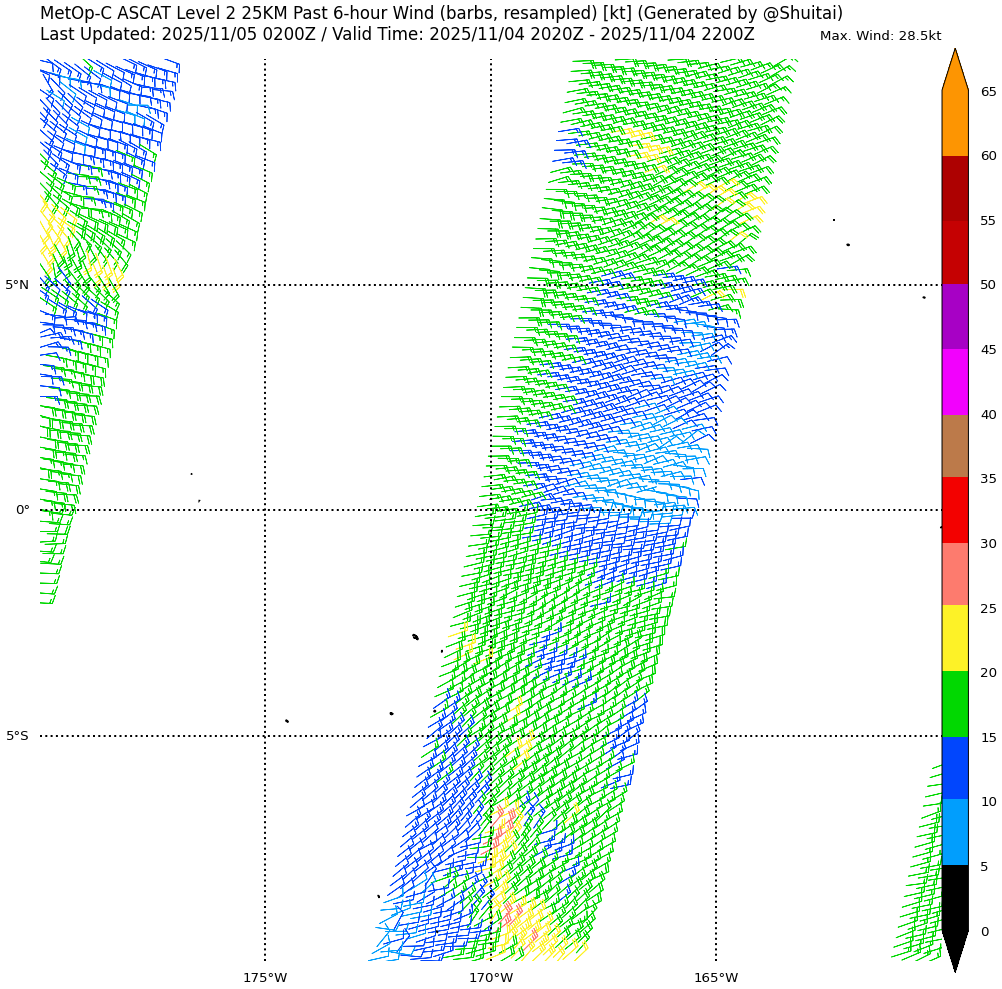Click the 175°W longitude axis label
The width and height of the screenshot is (1002, 989).
(x=265, y=977)
